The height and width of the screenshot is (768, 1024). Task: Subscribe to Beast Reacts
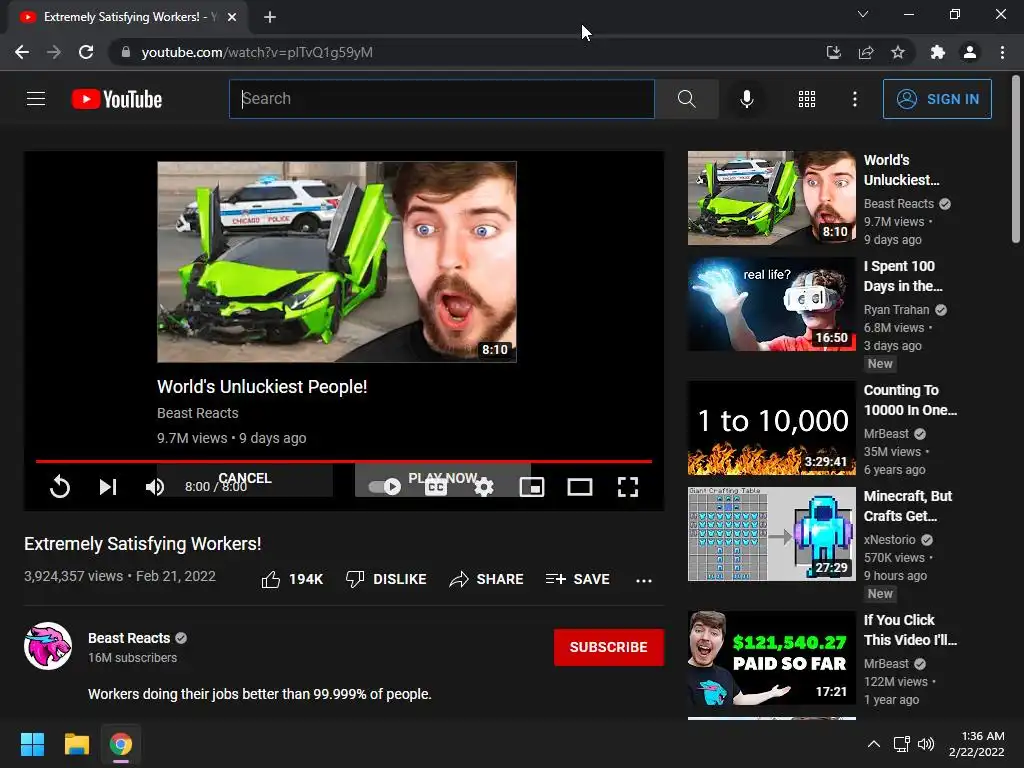[x=609, y=647]
